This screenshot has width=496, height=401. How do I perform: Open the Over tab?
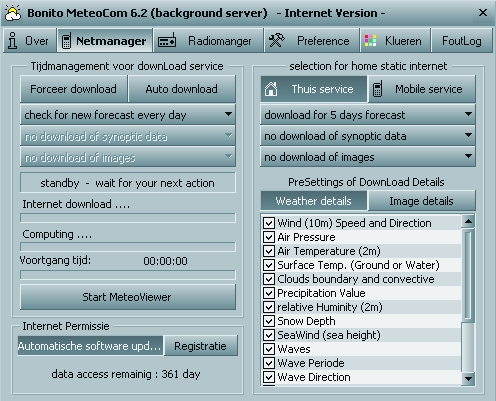pos(29,41)
